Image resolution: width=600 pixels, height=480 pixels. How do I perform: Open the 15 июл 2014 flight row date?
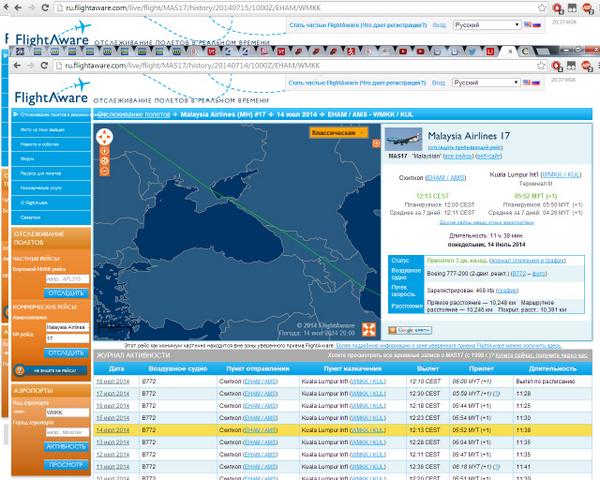[112, 418]
